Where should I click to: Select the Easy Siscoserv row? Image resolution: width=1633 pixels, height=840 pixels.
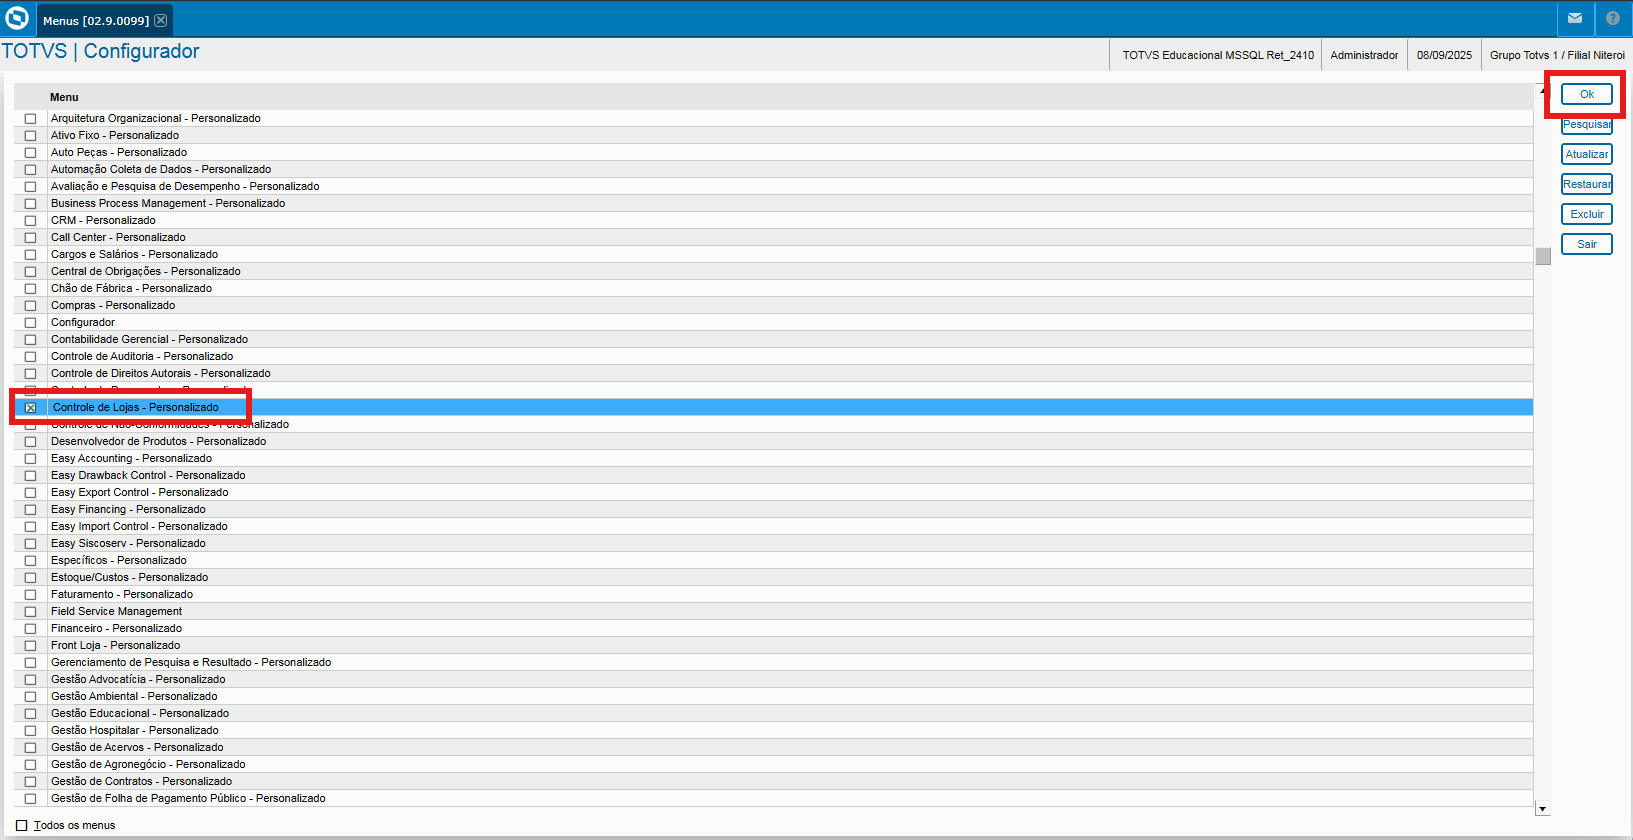773,544
